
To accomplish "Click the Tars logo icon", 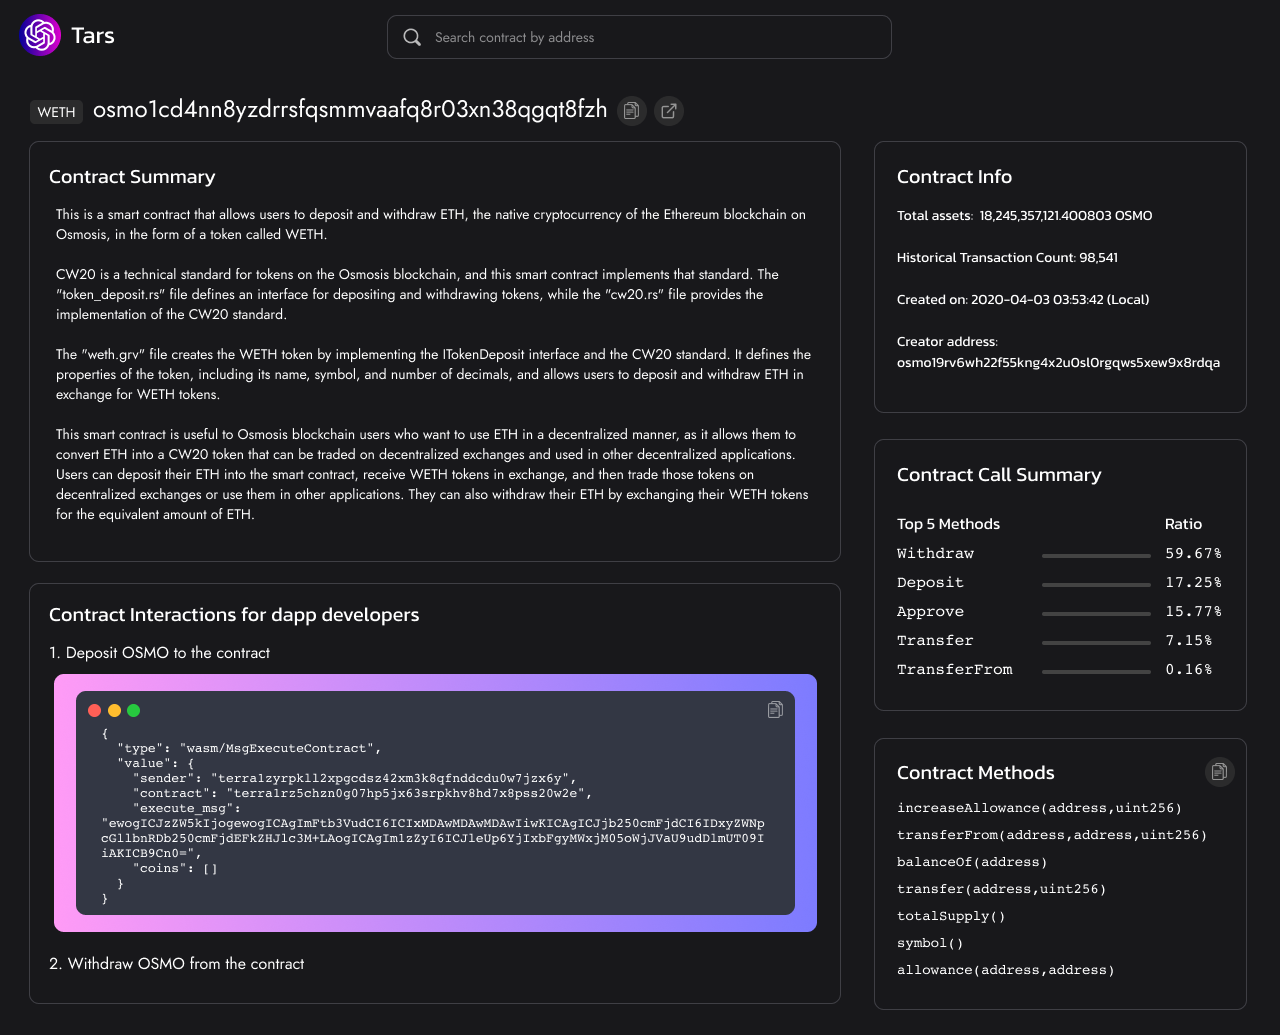I will [40, 35].
